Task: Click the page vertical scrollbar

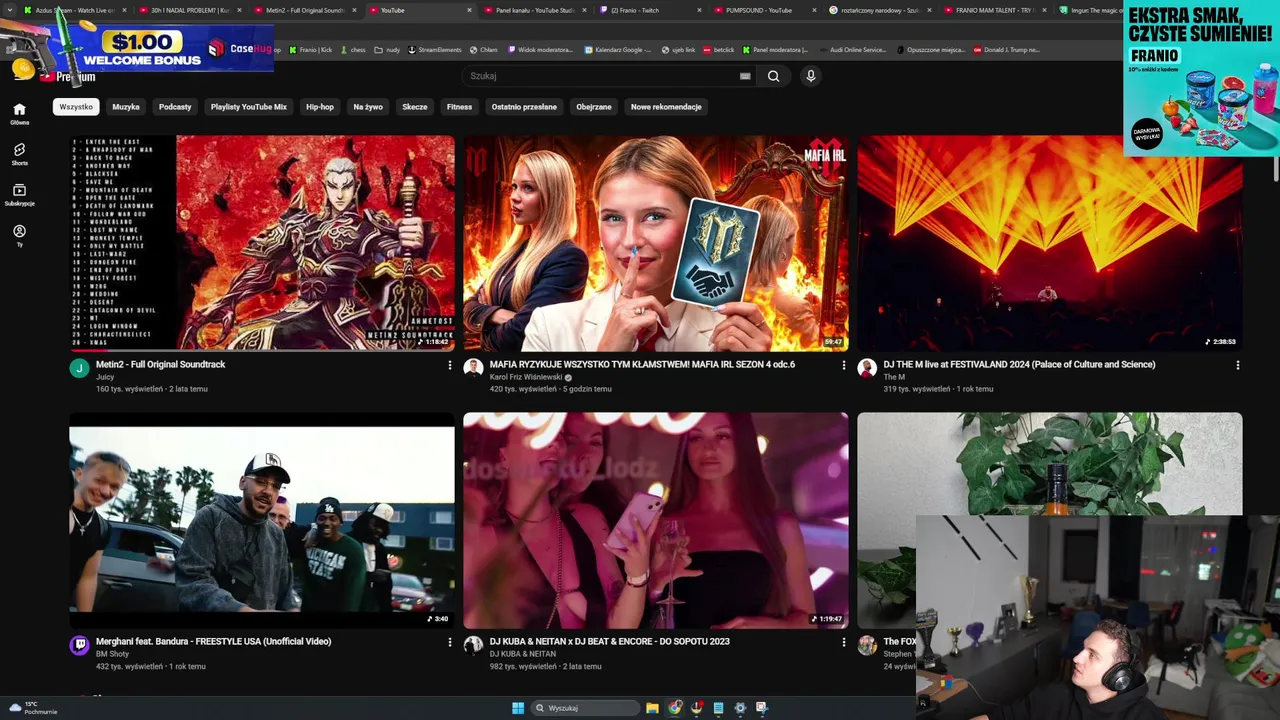Action: pyautogui.click(x=1276, y=170)
